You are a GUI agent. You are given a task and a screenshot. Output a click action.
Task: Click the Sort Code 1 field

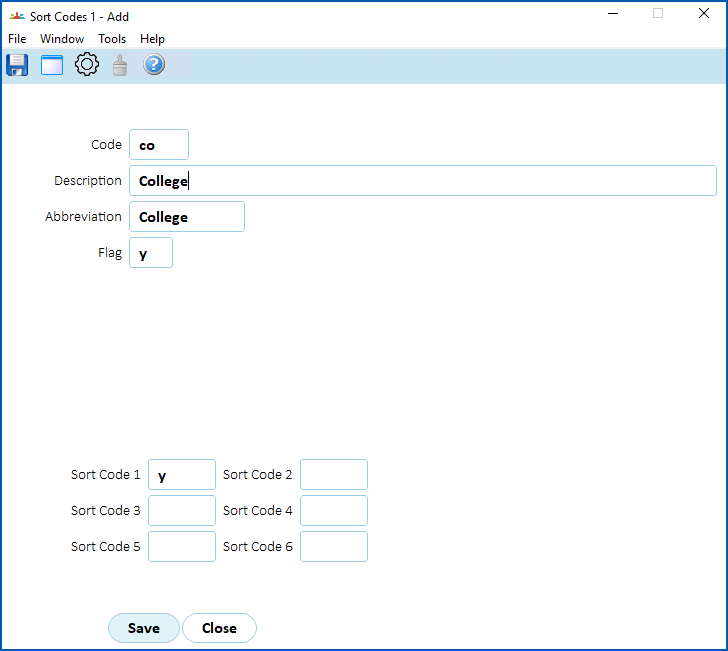pos(182,475)
